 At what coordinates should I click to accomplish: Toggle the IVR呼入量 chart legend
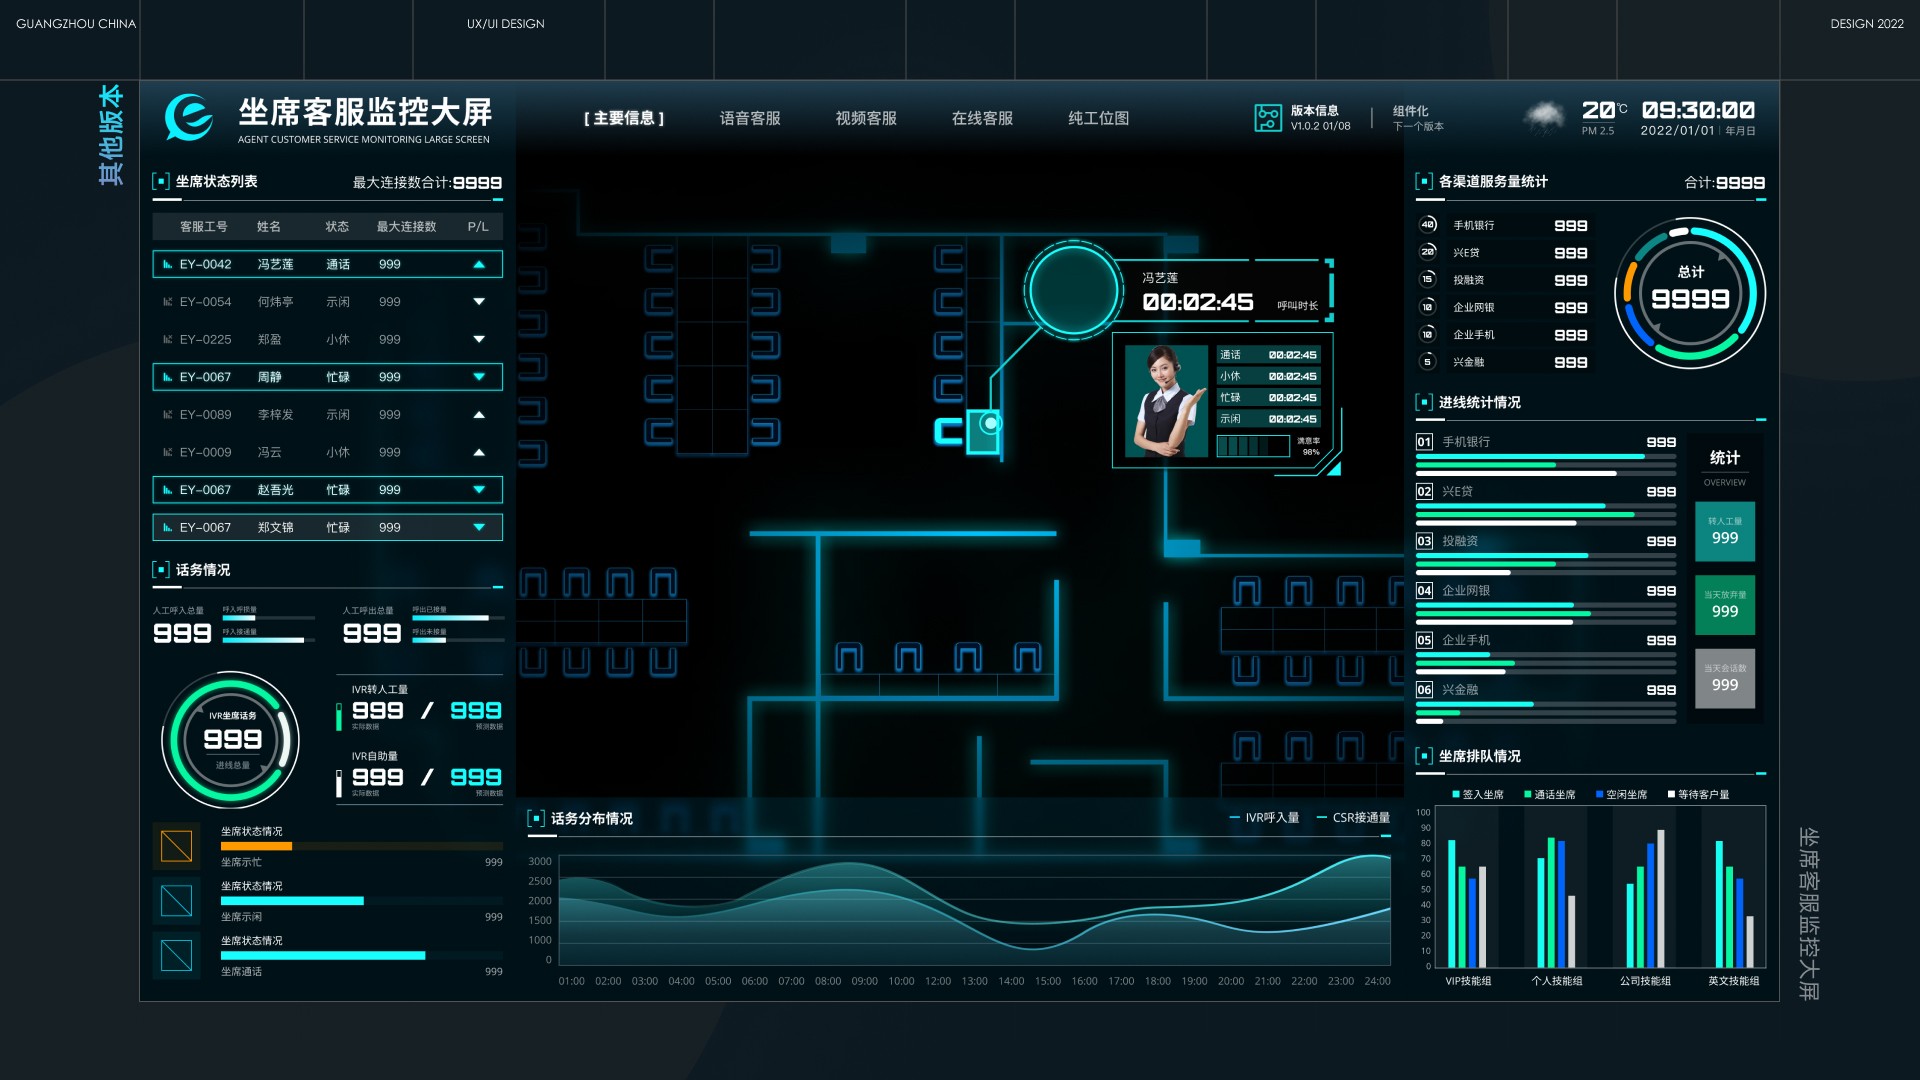[x=1264, y=818]
